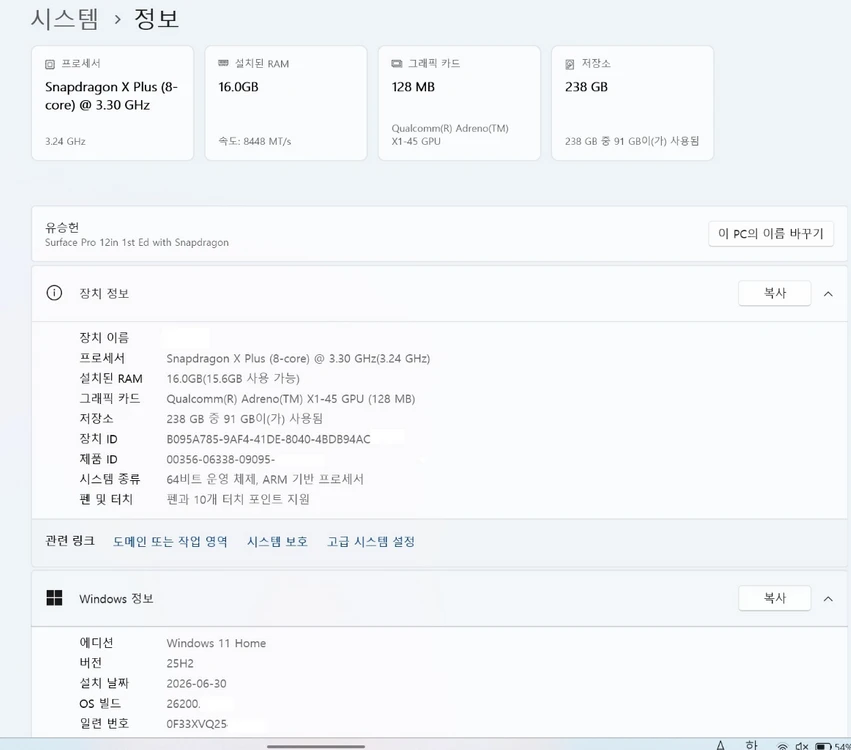The image size is (851, 750).
Task: Select the 장치 ID value B095A785-9AF4
Action: click(268, 439)
